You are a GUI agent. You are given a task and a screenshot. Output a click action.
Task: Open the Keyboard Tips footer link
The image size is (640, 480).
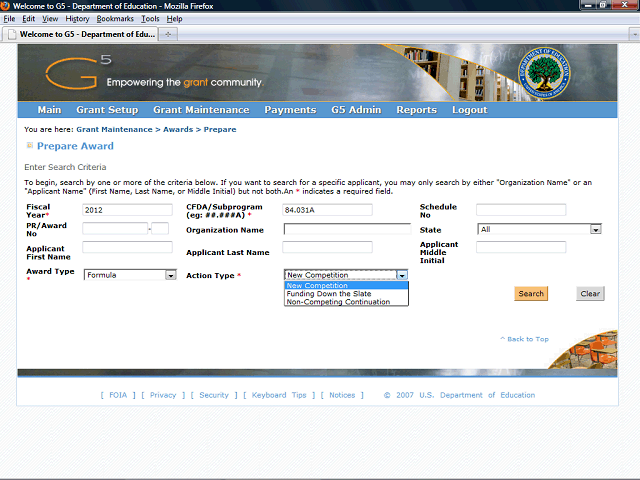pos(279,395)
